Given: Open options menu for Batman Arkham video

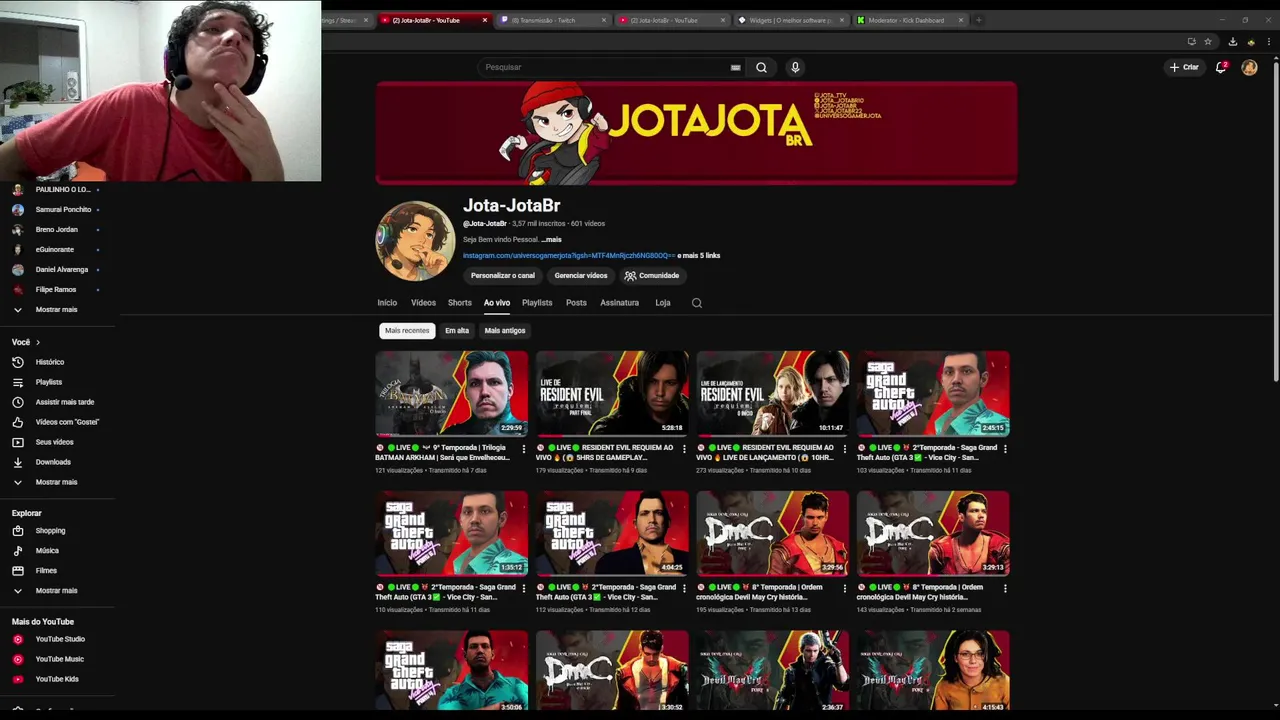Looking at the screenshot, I should 523,449.
